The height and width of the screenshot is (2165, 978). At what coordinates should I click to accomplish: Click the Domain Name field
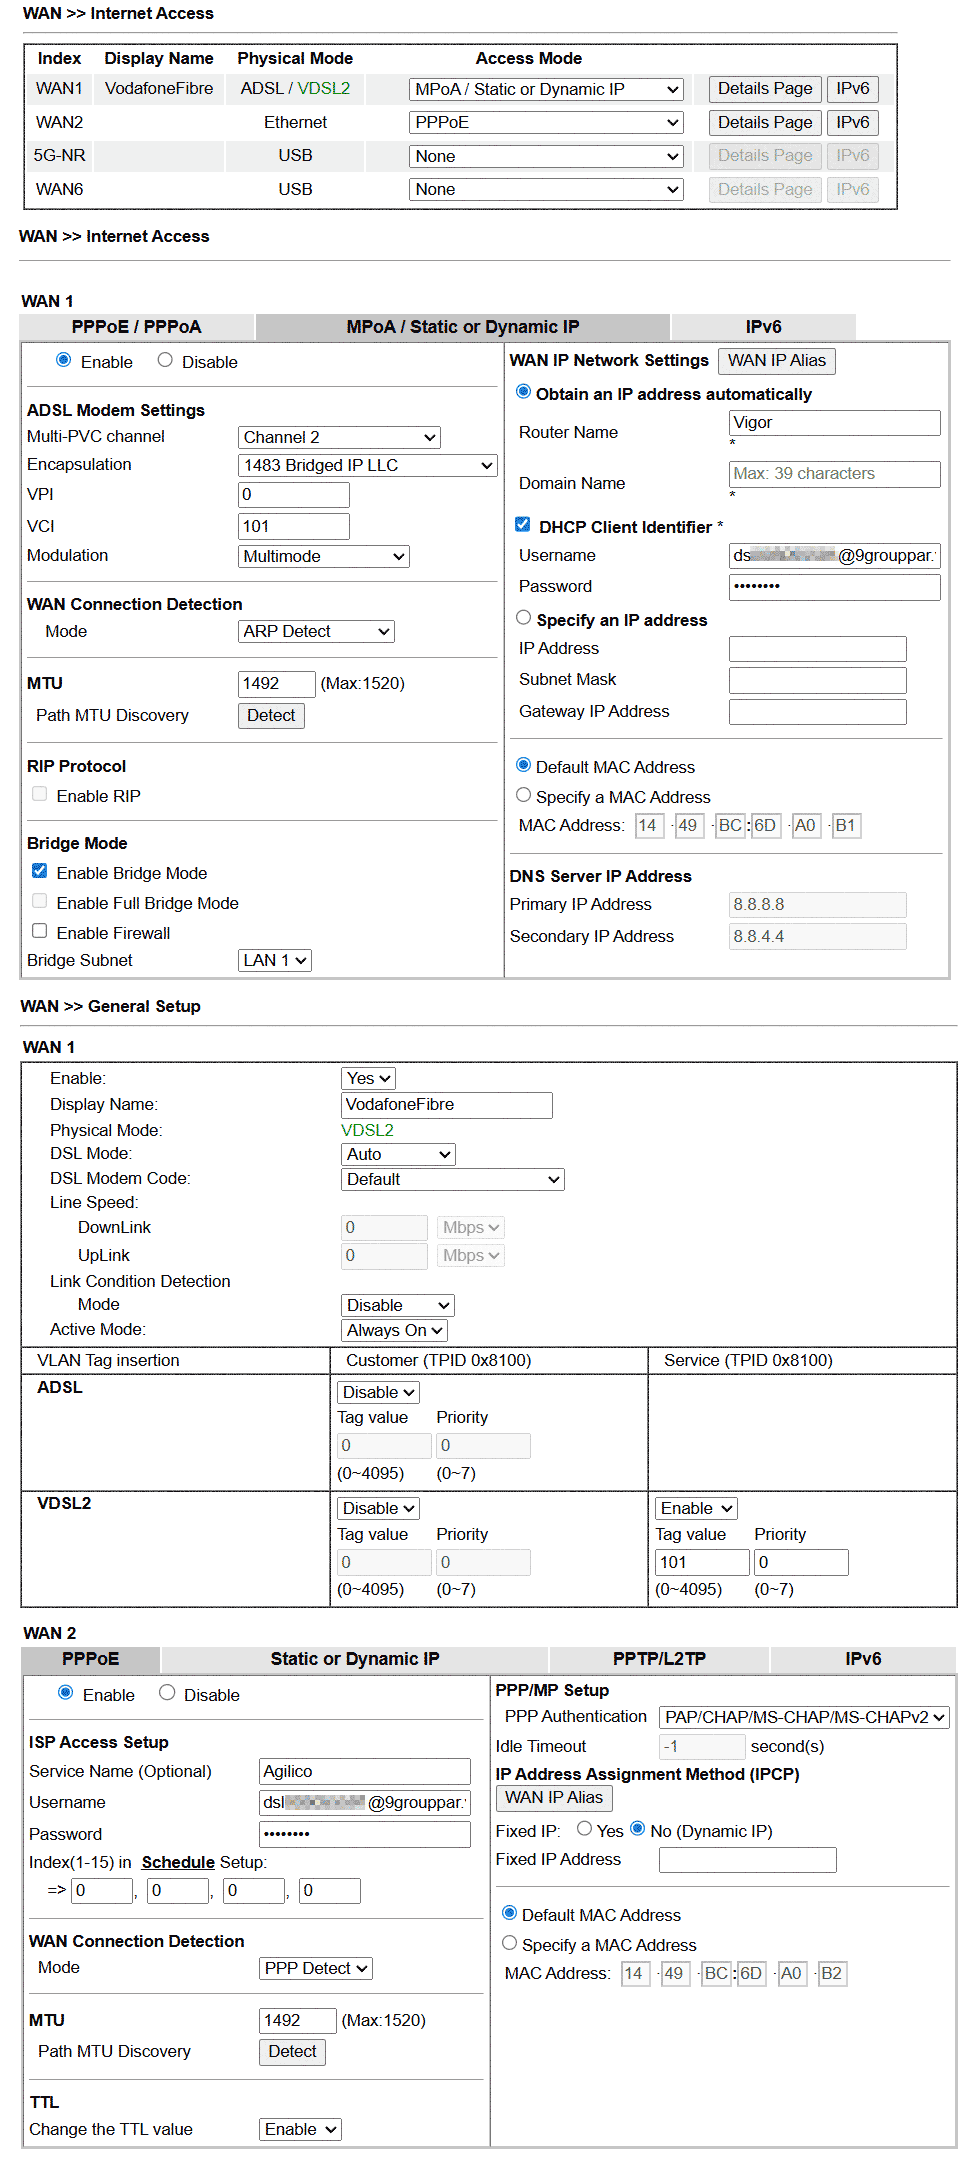[x=835, y=474]
